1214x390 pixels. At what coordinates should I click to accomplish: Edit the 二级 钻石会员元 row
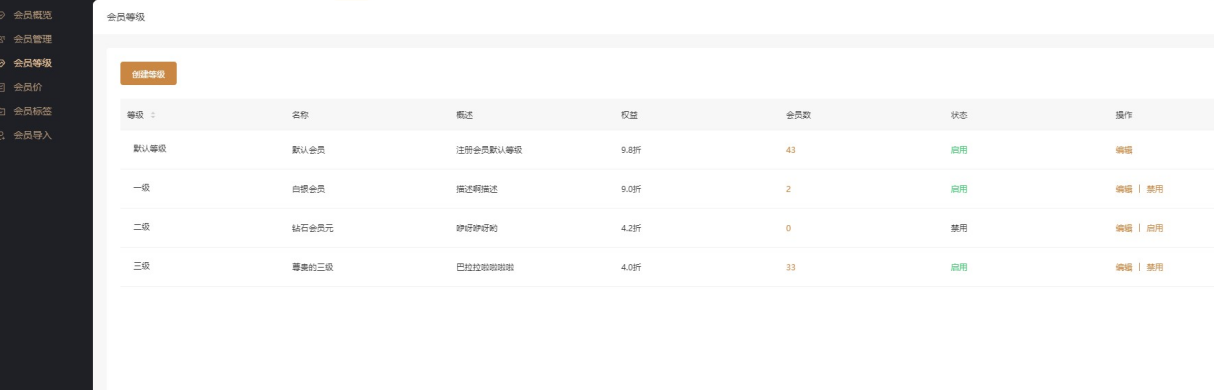[1124, 227]
